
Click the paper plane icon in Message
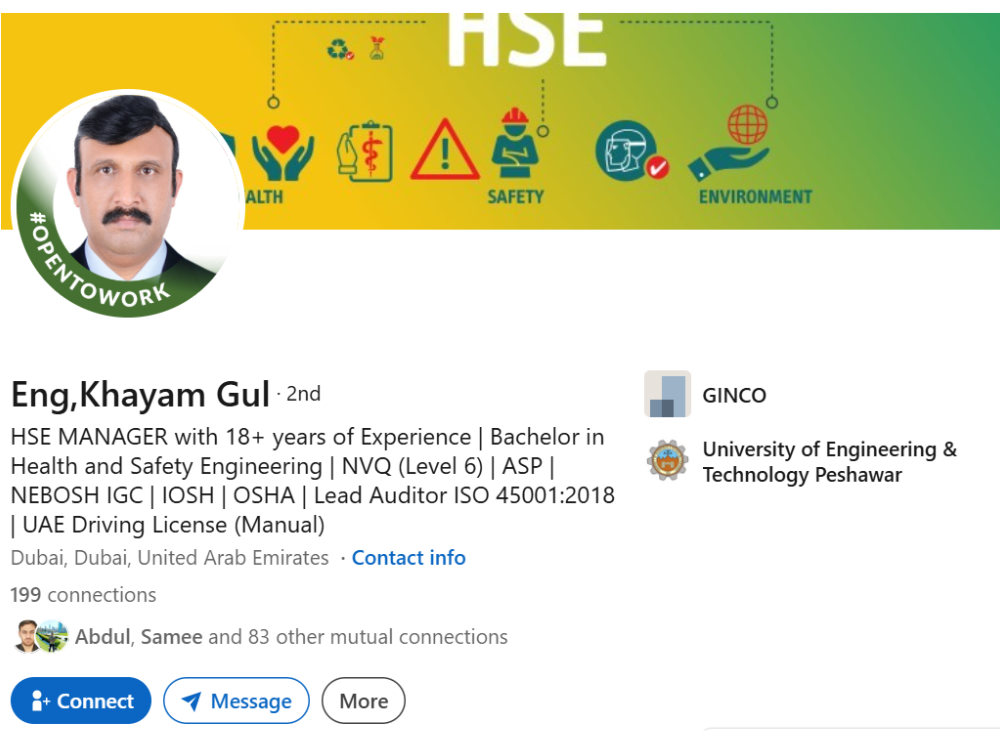click(x=191, y=701)
